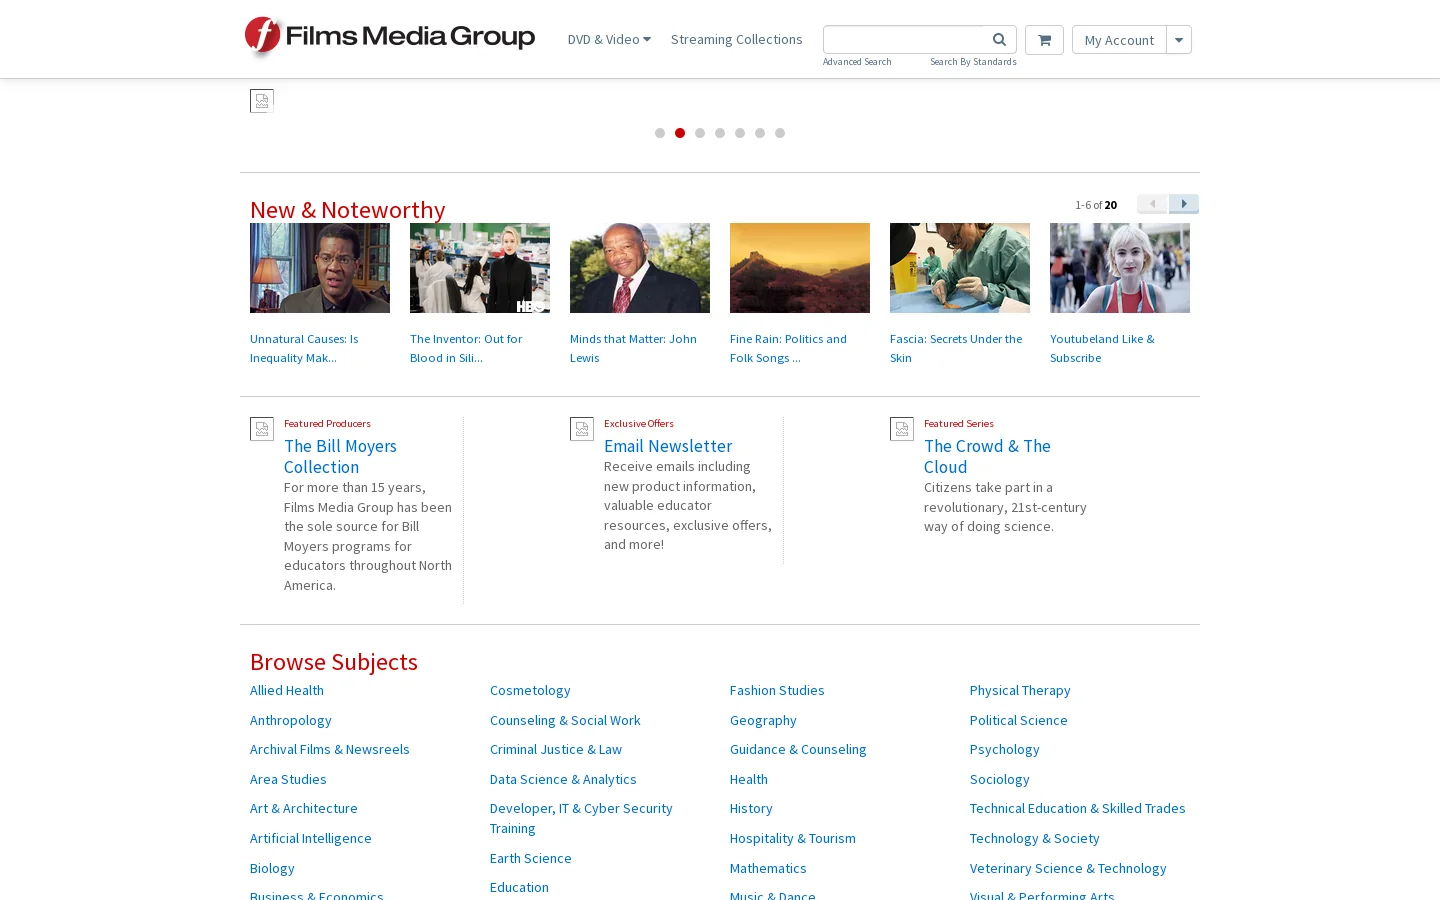Select the third carousel dot
Viewport: 1440px width, 900px height.
point(700,133)
